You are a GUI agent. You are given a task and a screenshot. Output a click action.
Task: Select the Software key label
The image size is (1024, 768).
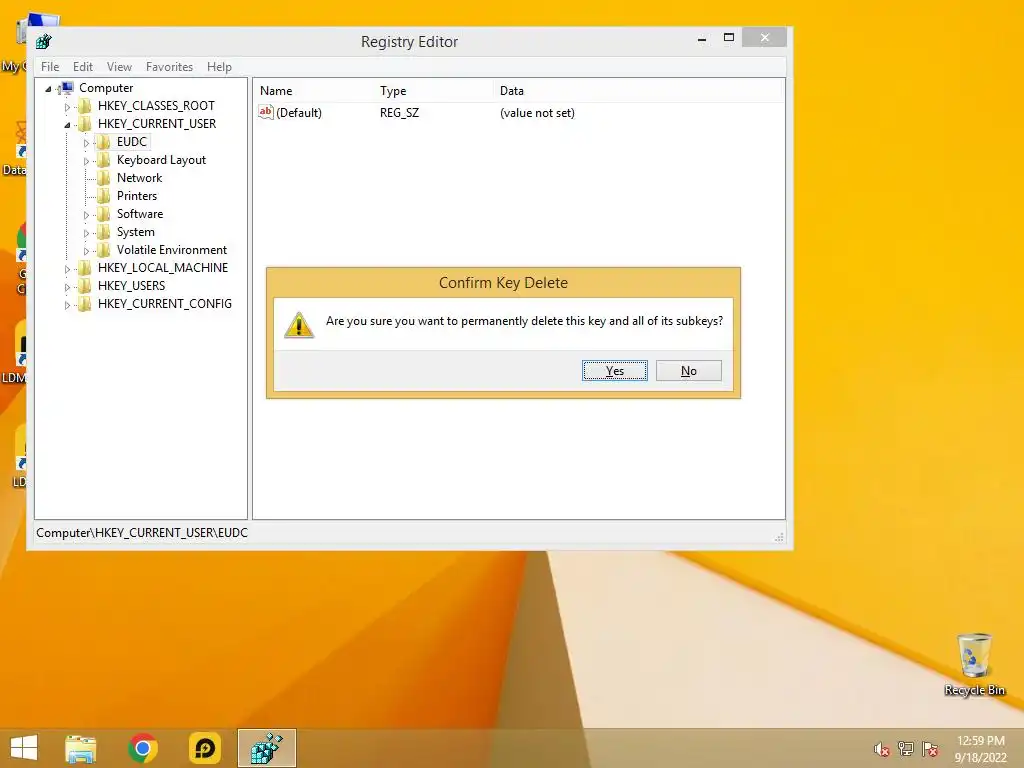point(140,214)
